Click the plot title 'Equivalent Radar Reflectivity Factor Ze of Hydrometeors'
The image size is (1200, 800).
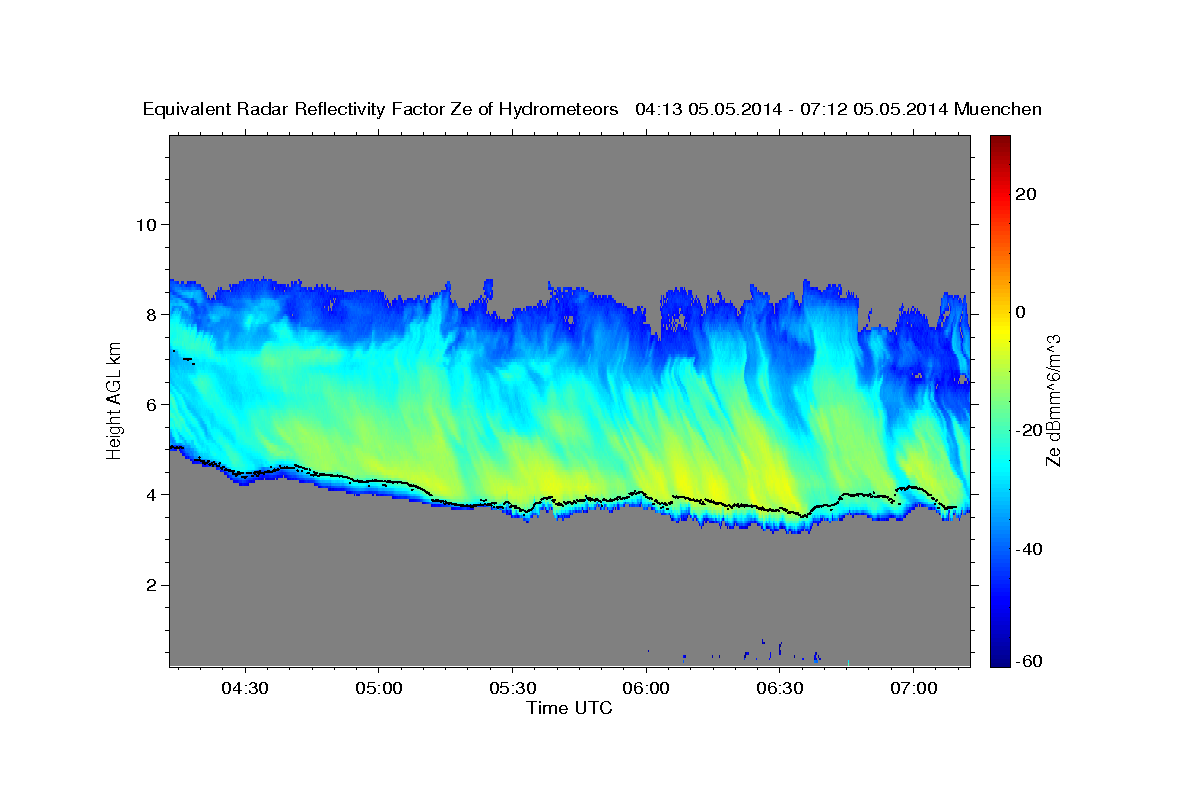click(x=381, y=109)
